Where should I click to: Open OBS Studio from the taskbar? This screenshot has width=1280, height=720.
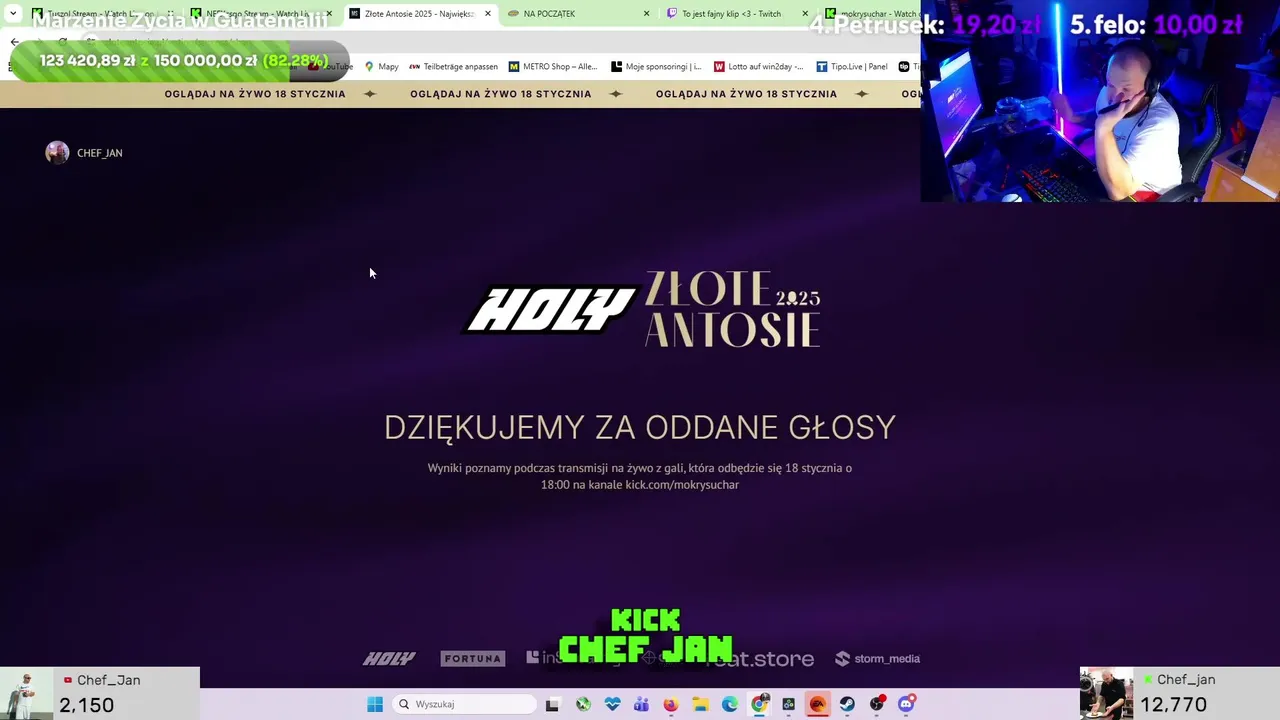click(x=877, y=704)
